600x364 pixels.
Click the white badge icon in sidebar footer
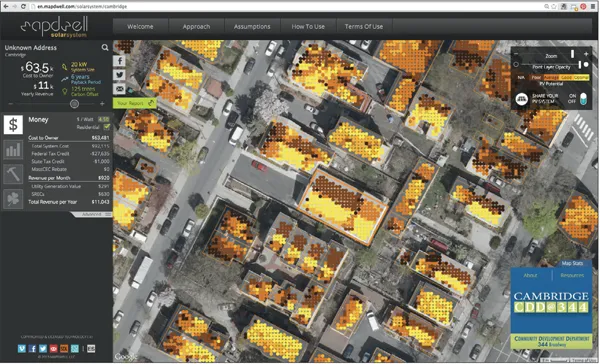click(x=91, y=348)
